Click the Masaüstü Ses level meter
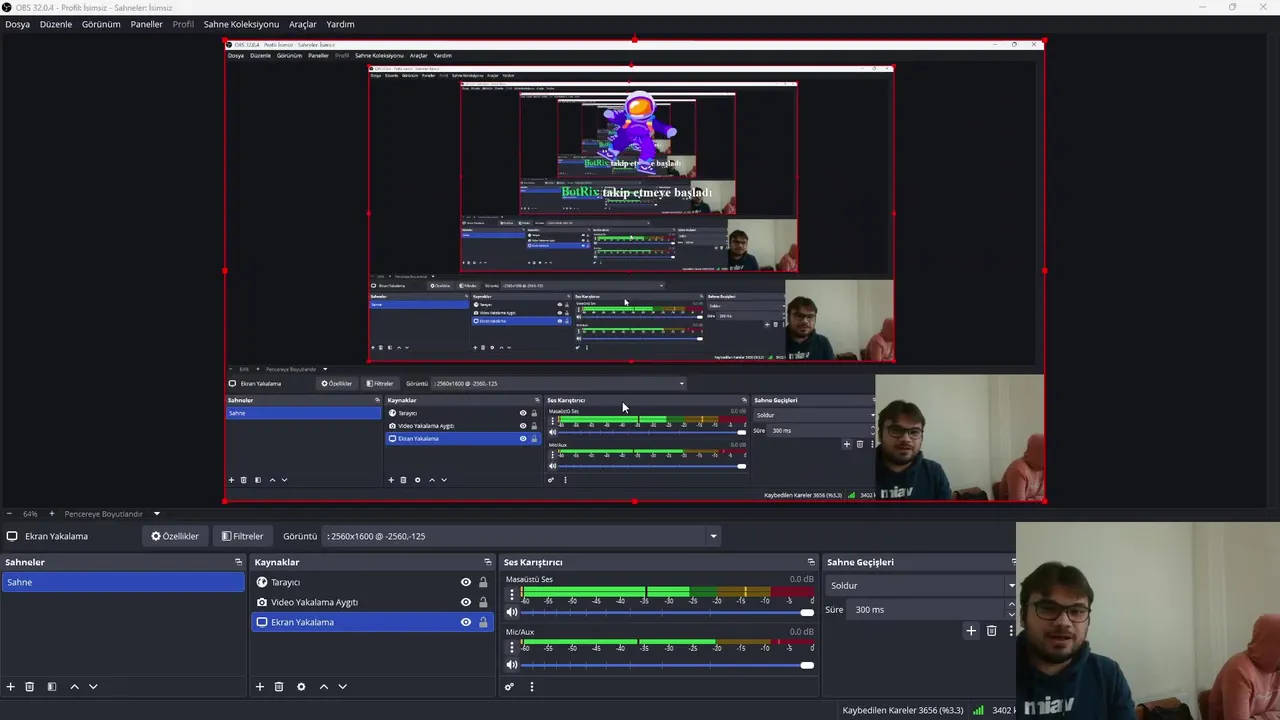Image resolution: width=1280 pixels, height=720 pixels. (x=668, y=592)
